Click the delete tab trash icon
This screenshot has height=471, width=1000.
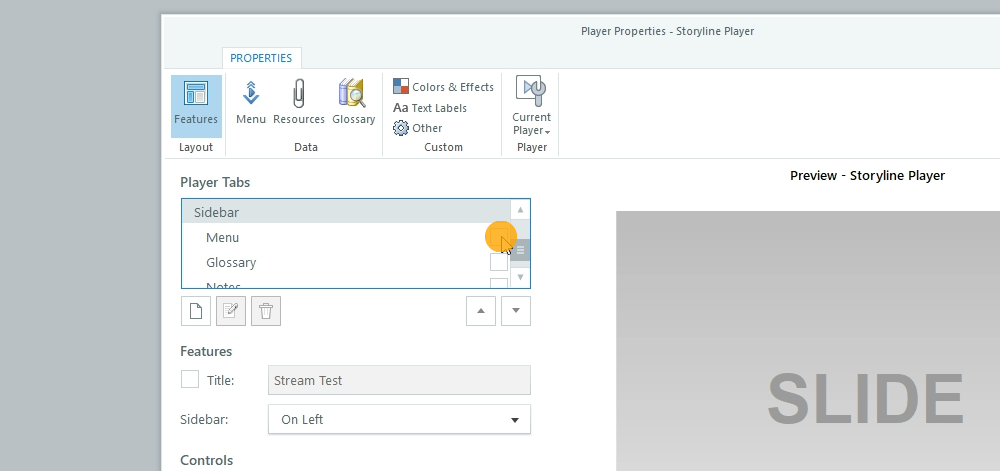pyautogui.click(x=266, y=311)
